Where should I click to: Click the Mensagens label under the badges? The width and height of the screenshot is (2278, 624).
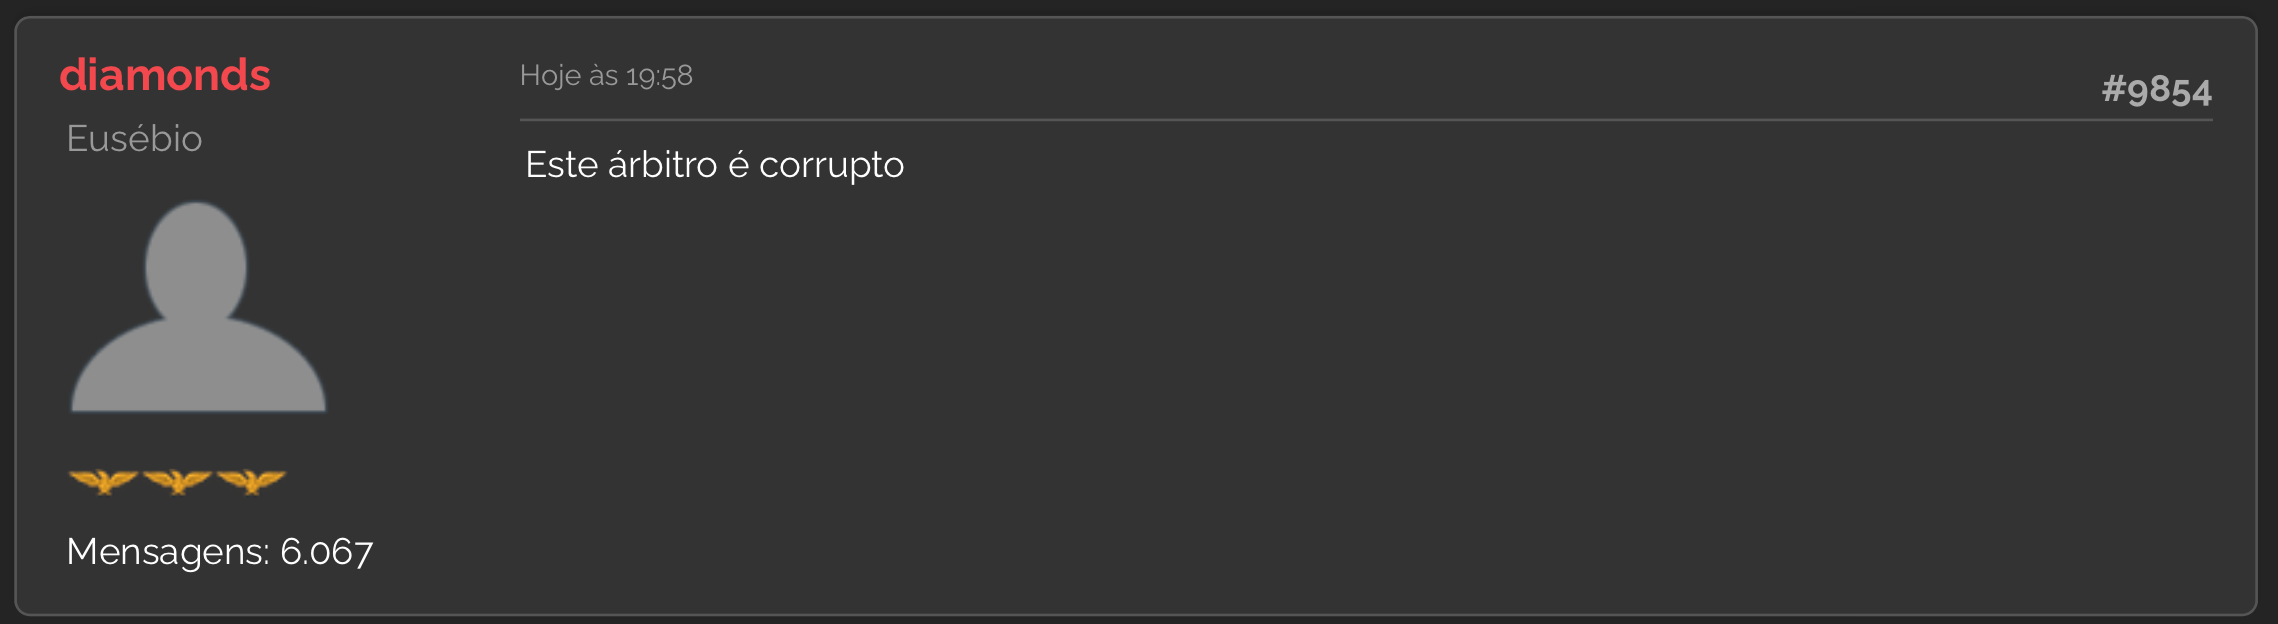[x=167, y=552]
